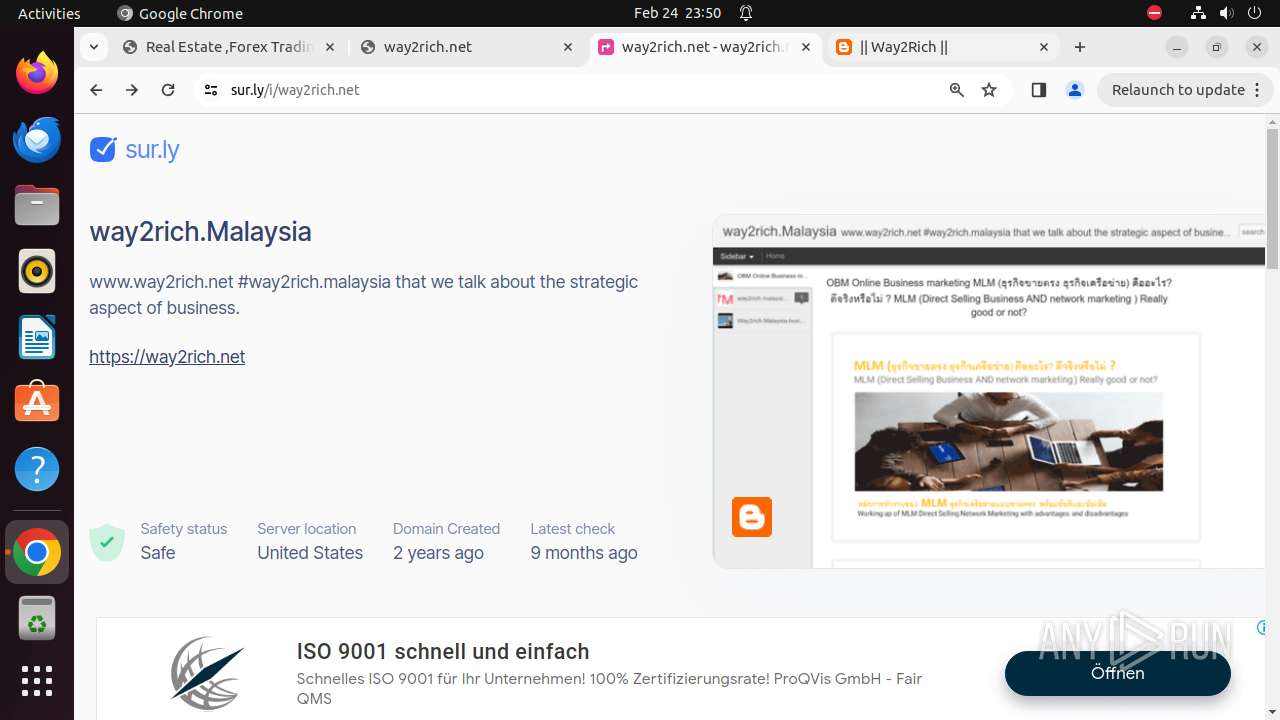Show all applications grid
The height and width of the screenshot is (720, 1280).
click(37, 681)
